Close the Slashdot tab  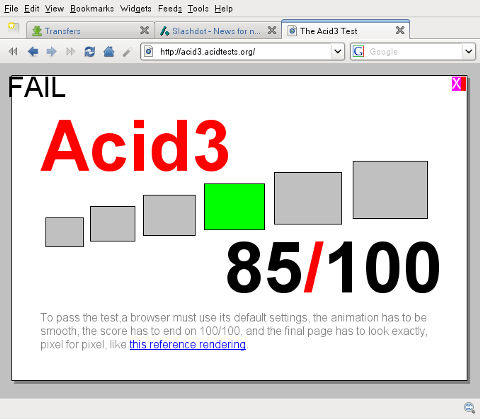click(272, 30)
